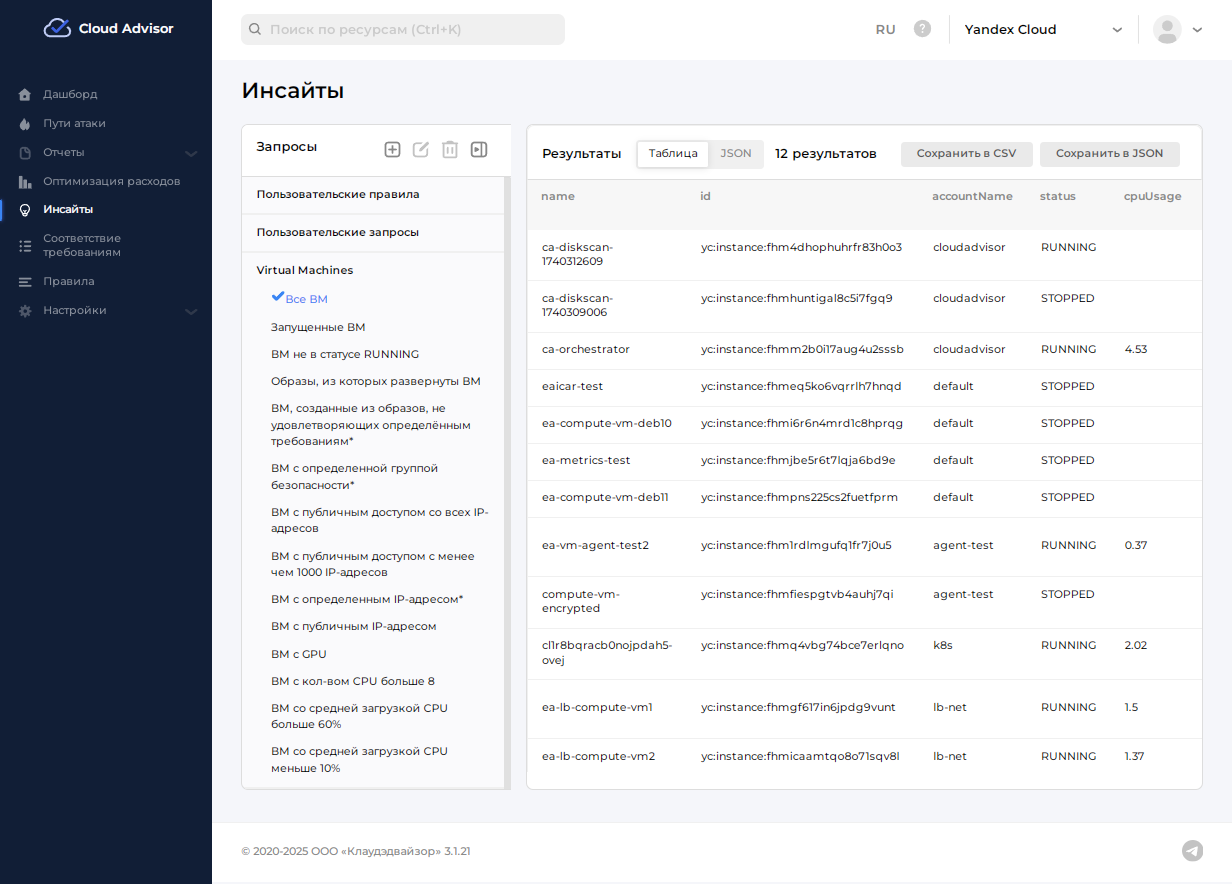
Task: Open the help question mark icon
Action: 922,29
